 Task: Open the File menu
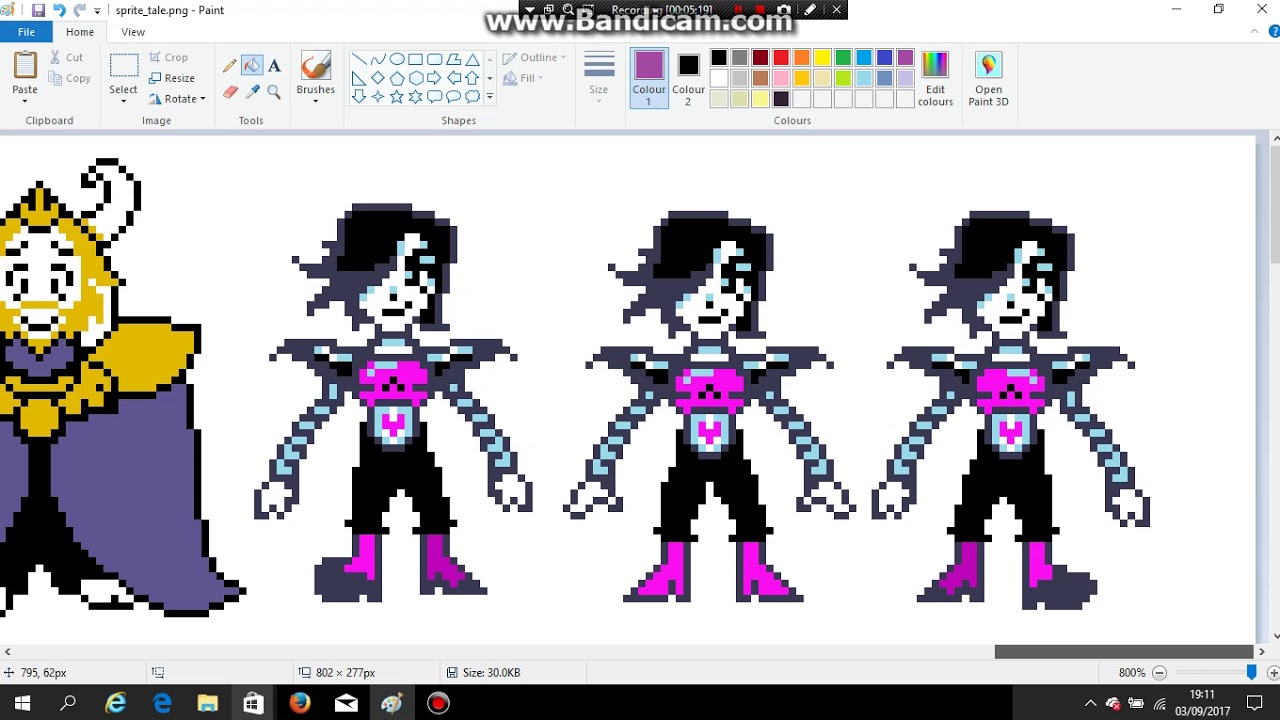[26, 32]
